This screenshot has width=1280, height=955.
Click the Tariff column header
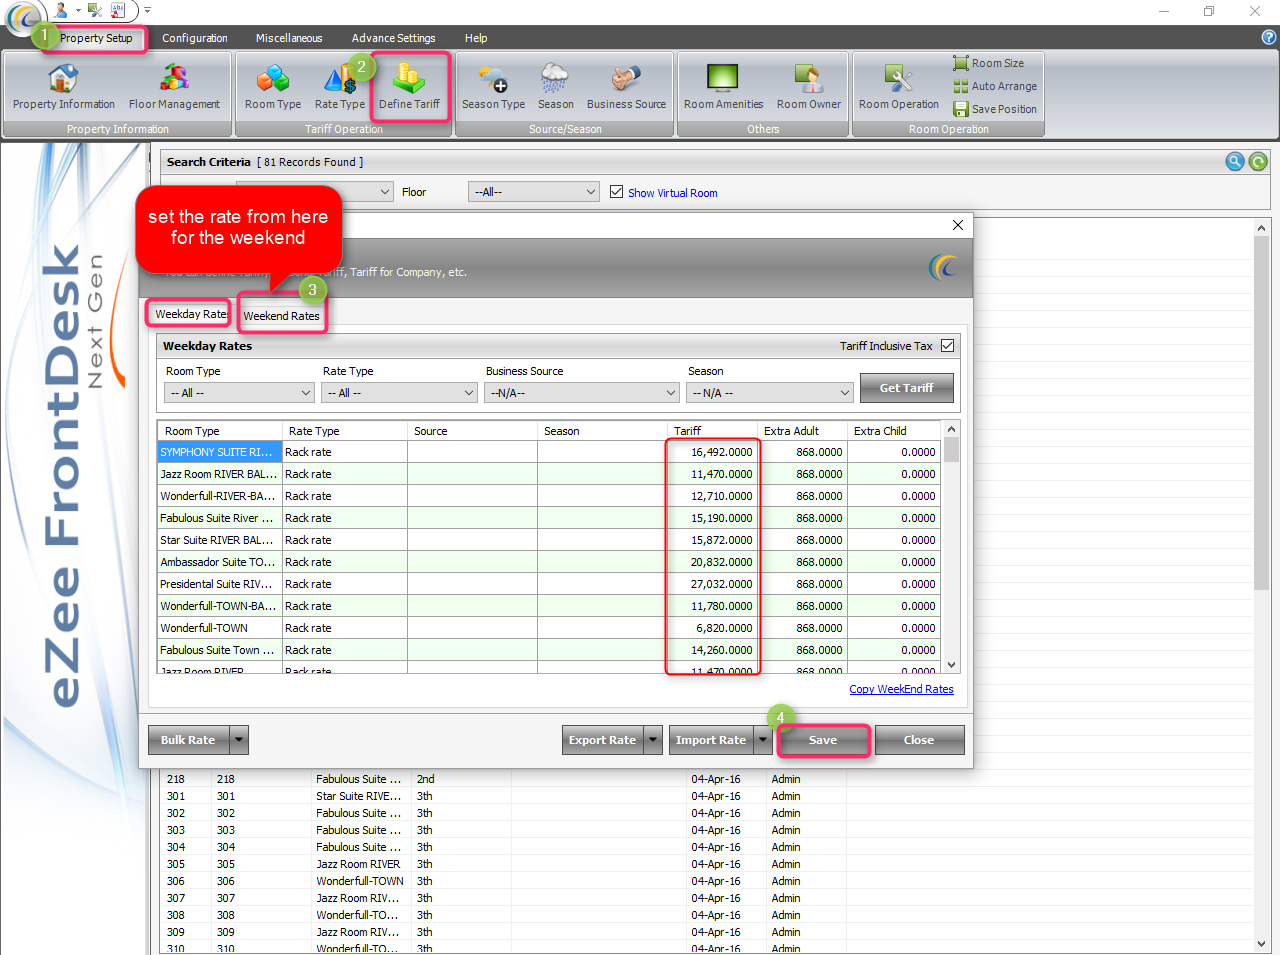pos(712,431)
